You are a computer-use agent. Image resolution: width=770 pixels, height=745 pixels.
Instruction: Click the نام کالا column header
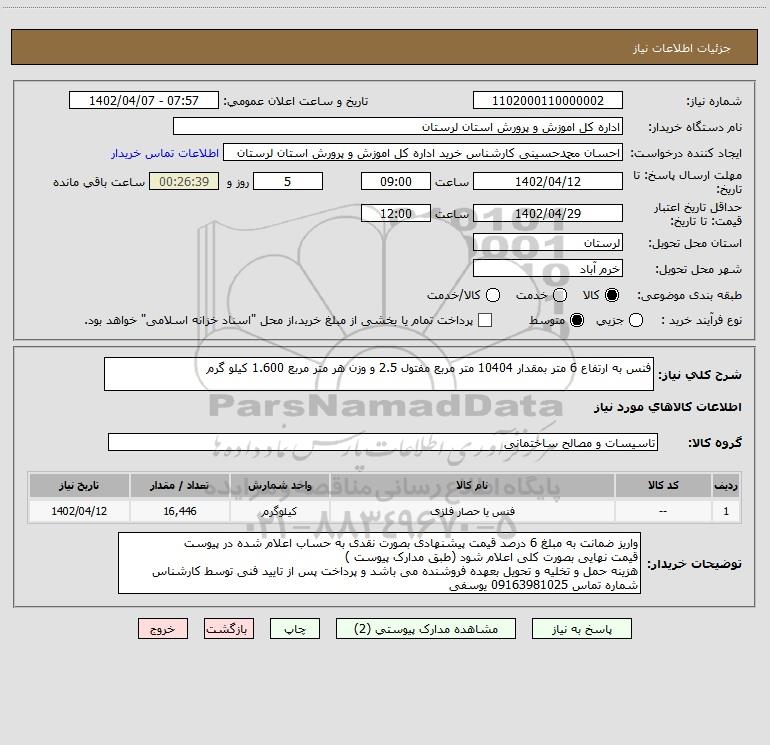click(x=472, y=485)
